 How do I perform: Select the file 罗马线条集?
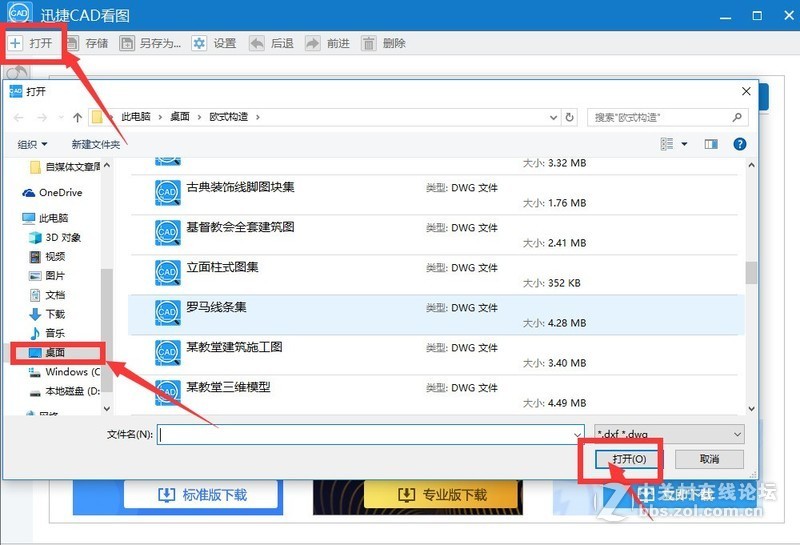click(x=434, y=315)
